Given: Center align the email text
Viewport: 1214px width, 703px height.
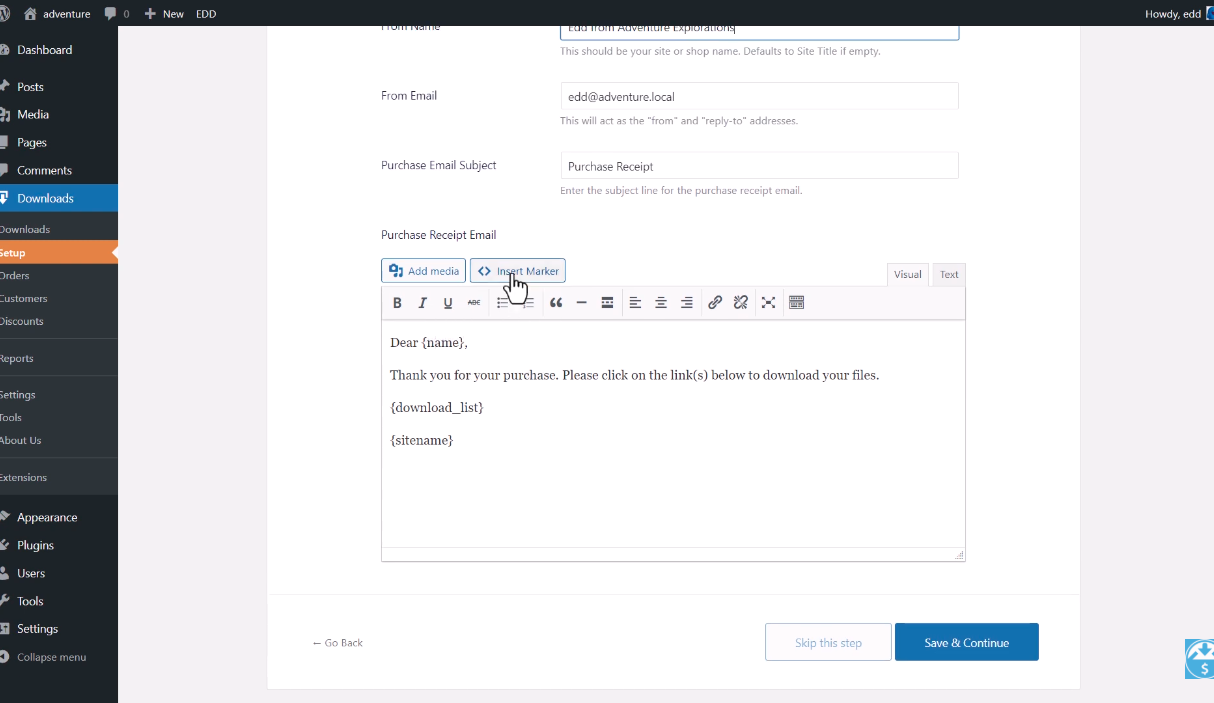Looking at the screenshot, I should [661, 303].
